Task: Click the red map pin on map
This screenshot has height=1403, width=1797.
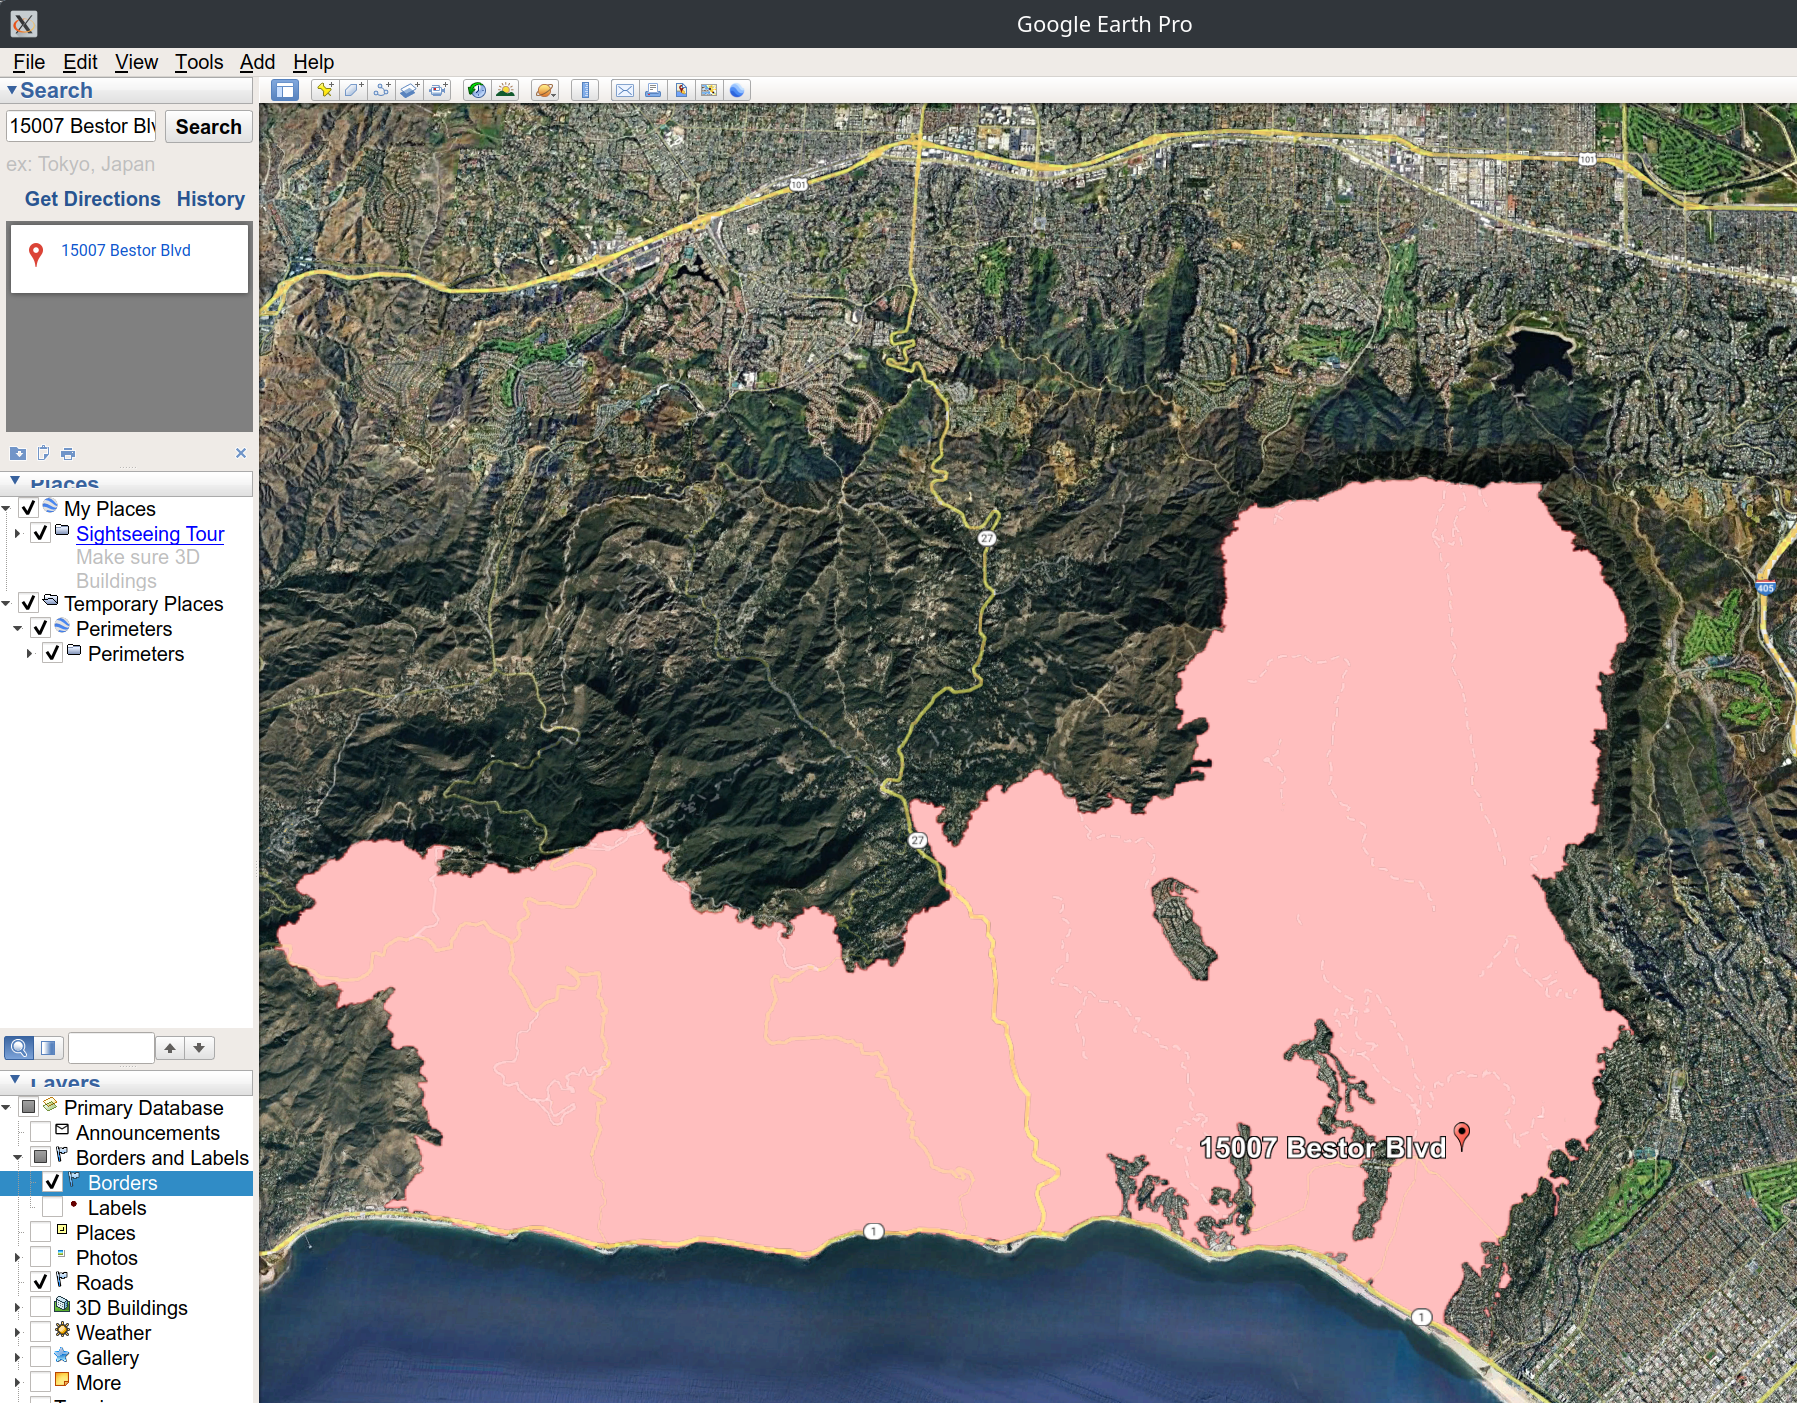Action: [1462, 1135]
